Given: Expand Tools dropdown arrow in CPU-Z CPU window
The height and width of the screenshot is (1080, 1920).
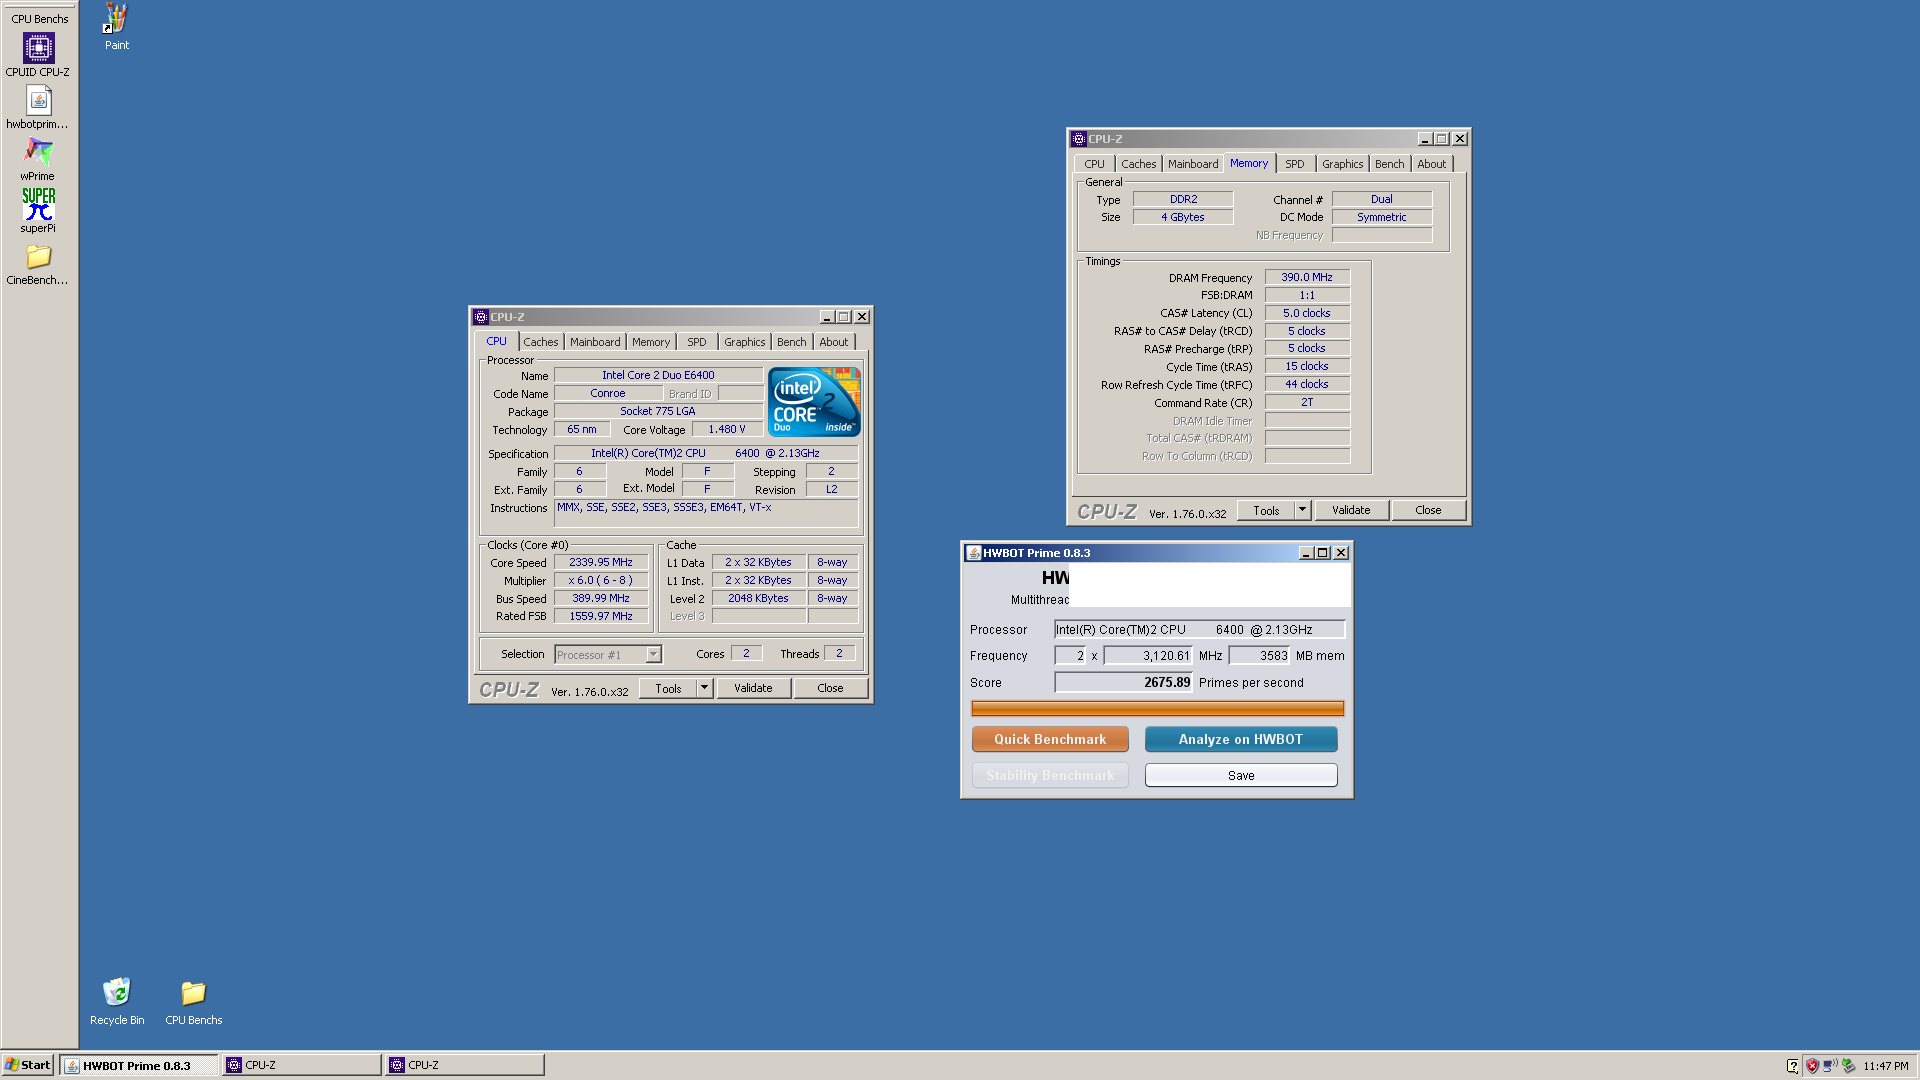Looking at the screenshot, I should pyautogui.click(x=704, y=688).
